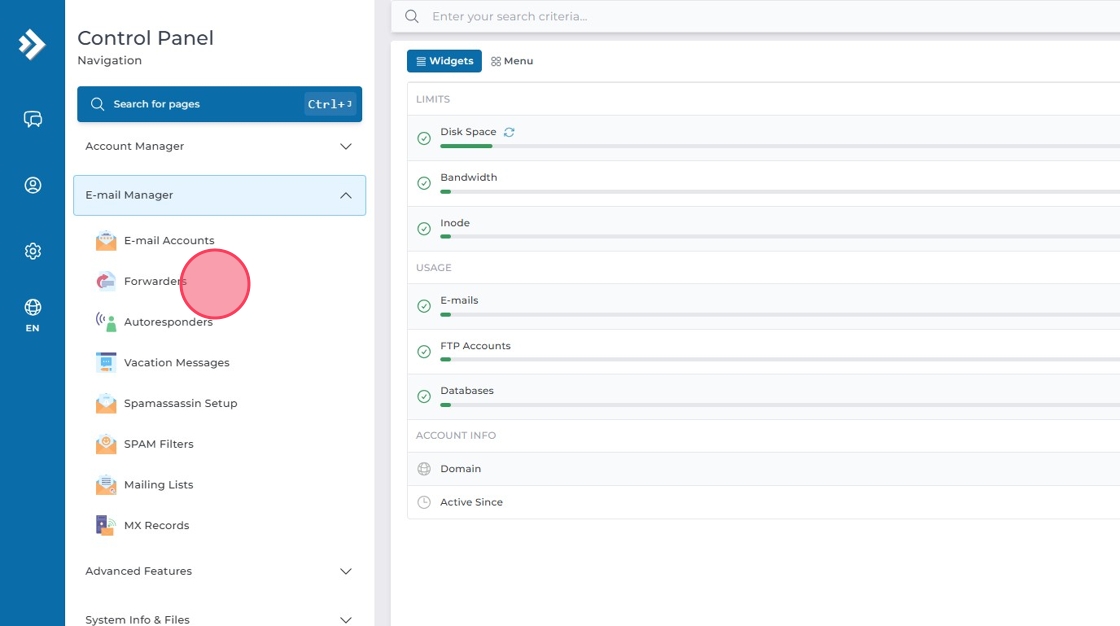
Task: Open the Autoresponders icon
Action: point(106,322)
